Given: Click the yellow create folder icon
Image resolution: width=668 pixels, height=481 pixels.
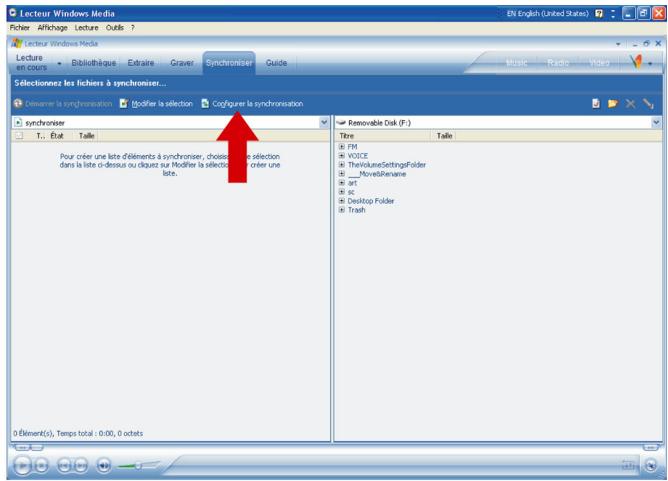Looking at the screenshot, I should [x=613, y=104].
